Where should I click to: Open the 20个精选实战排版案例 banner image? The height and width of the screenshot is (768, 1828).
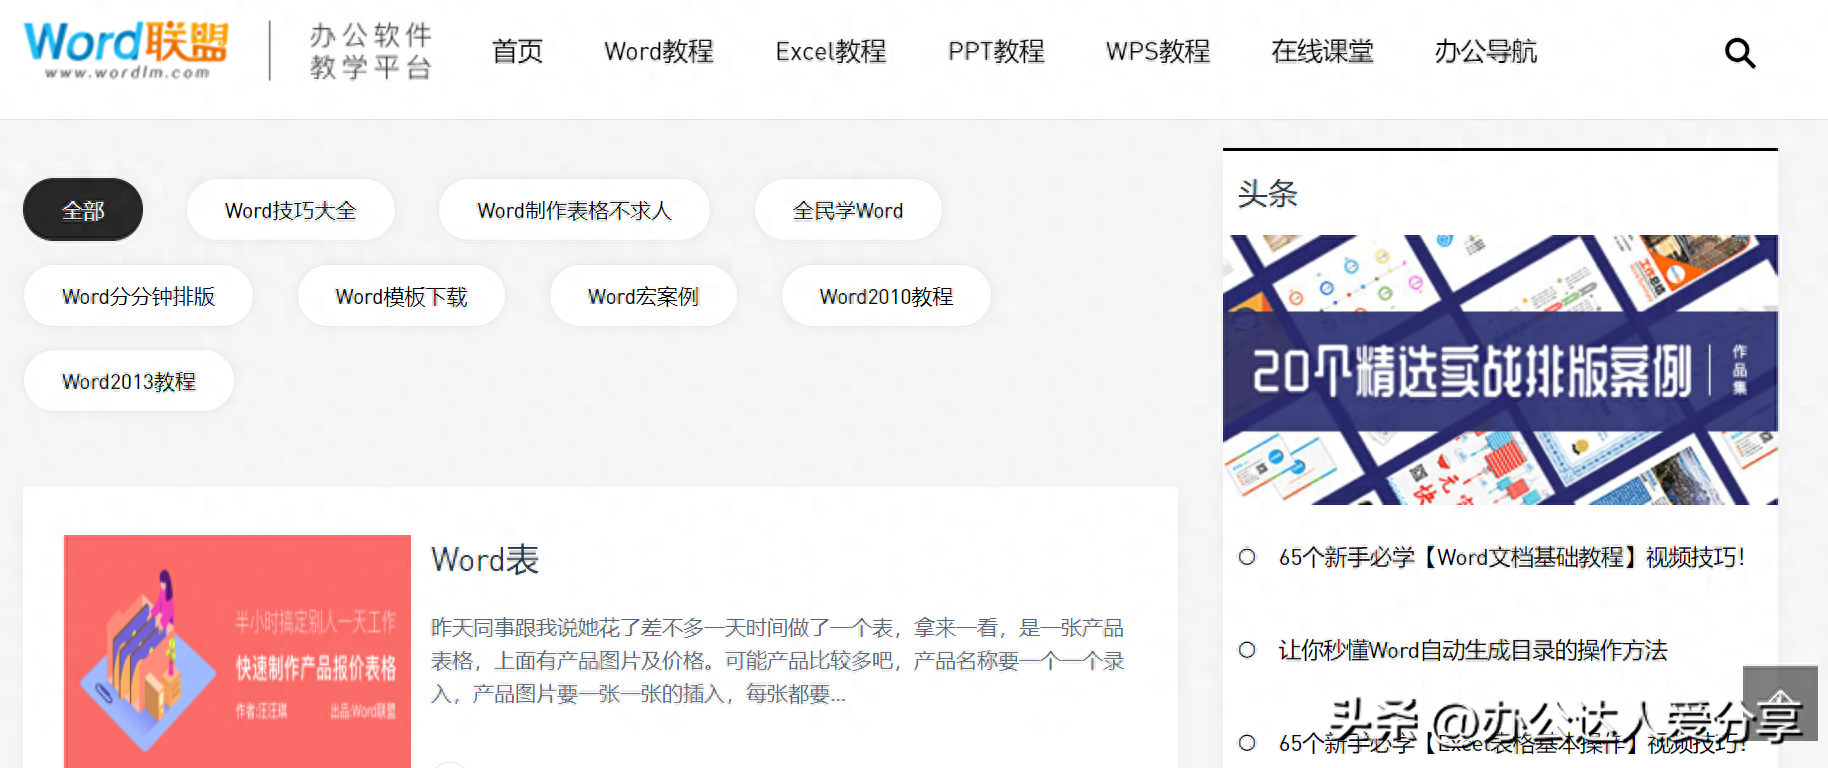point(1500,370)
